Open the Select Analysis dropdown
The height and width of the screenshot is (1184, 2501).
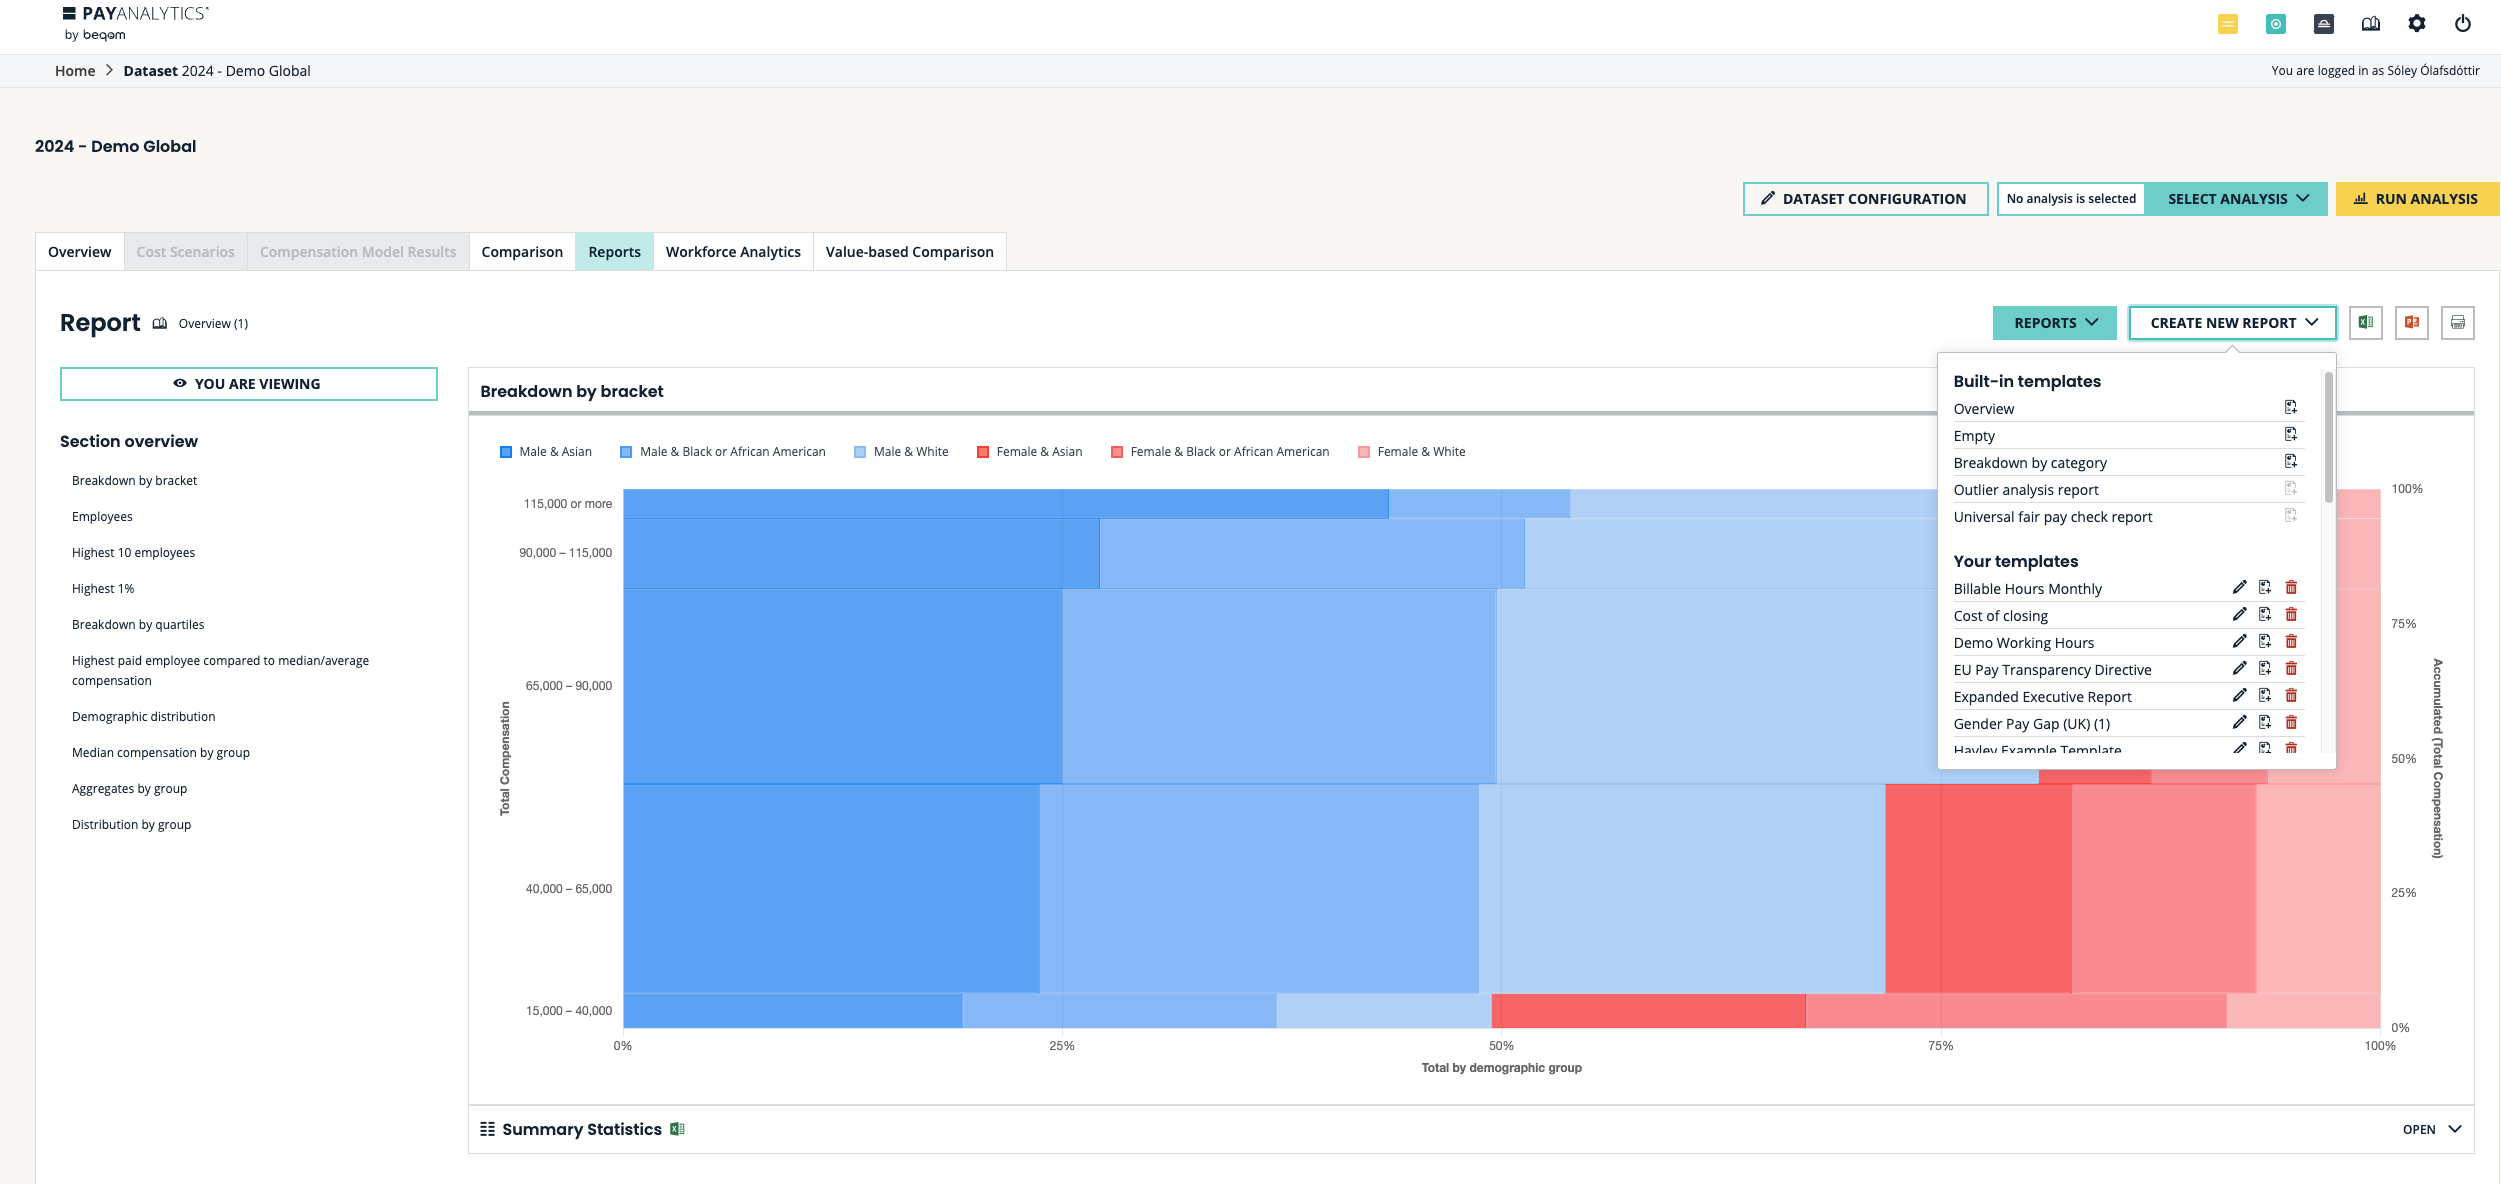pos(2237,199)
